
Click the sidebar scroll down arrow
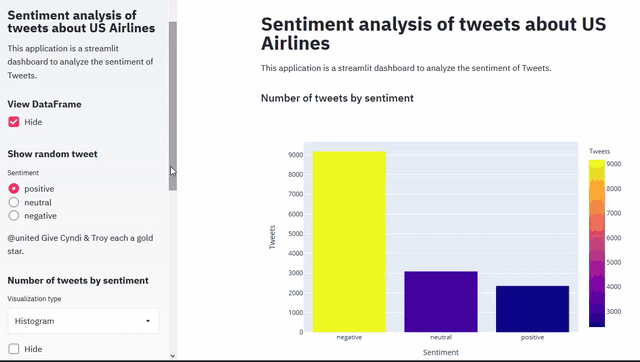pyautogui.click(x=173, y=356)
